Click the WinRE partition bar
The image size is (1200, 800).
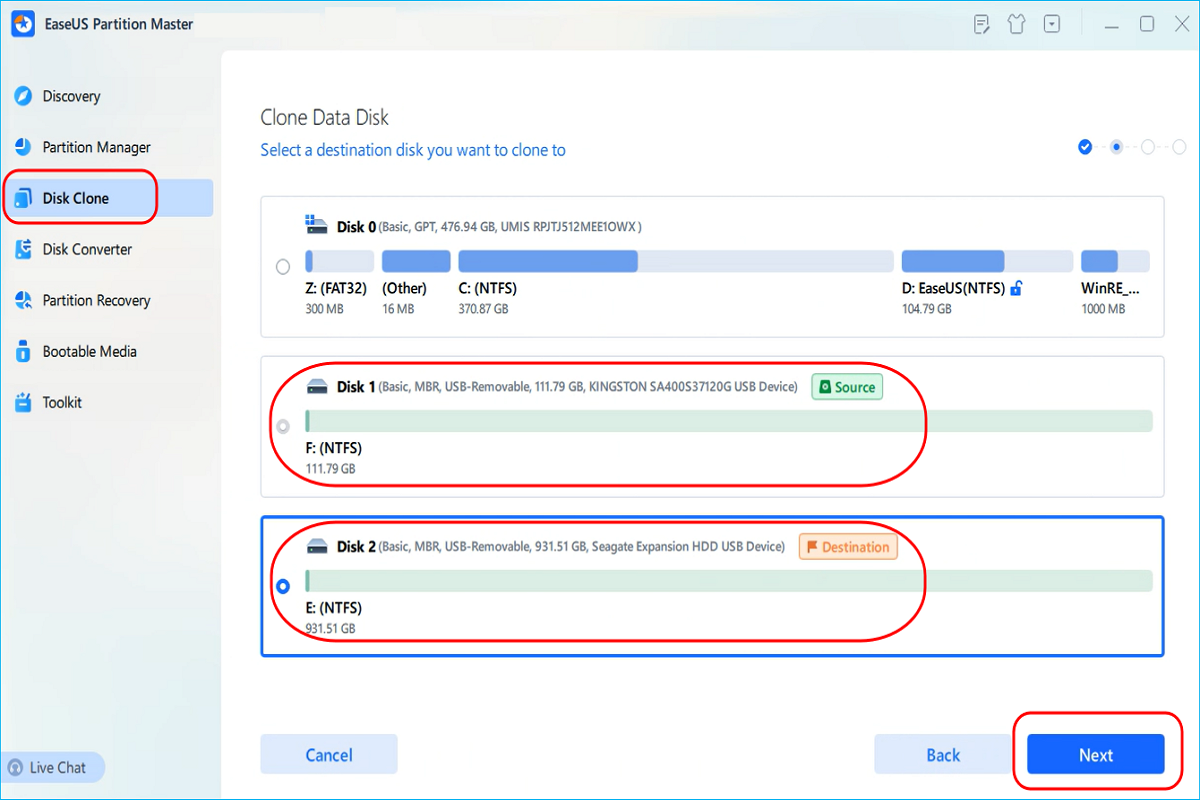[1115, 261]
